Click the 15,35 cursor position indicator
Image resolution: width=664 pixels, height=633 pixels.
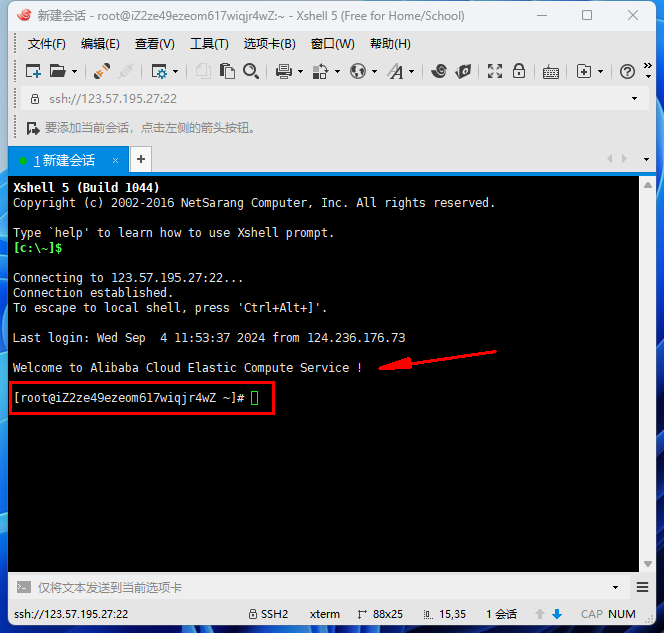point(445,614)
